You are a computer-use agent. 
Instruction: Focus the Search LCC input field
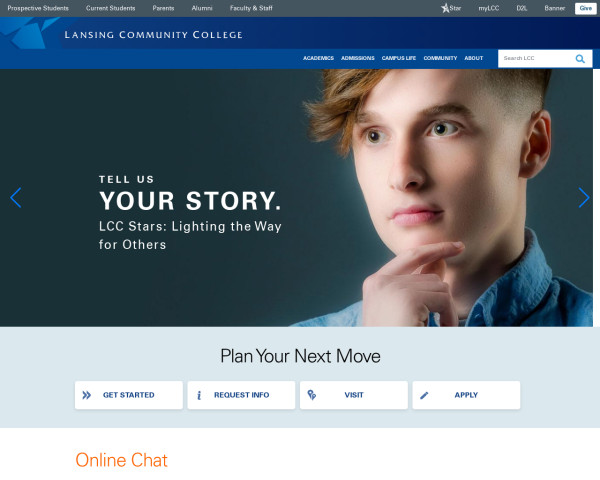(536, 58)
